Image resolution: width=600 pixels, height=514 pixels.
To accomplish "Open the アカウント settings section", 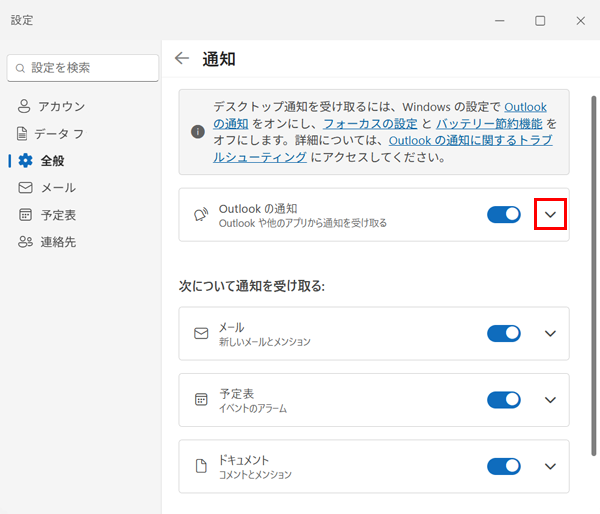I will (x=83, y=106).
